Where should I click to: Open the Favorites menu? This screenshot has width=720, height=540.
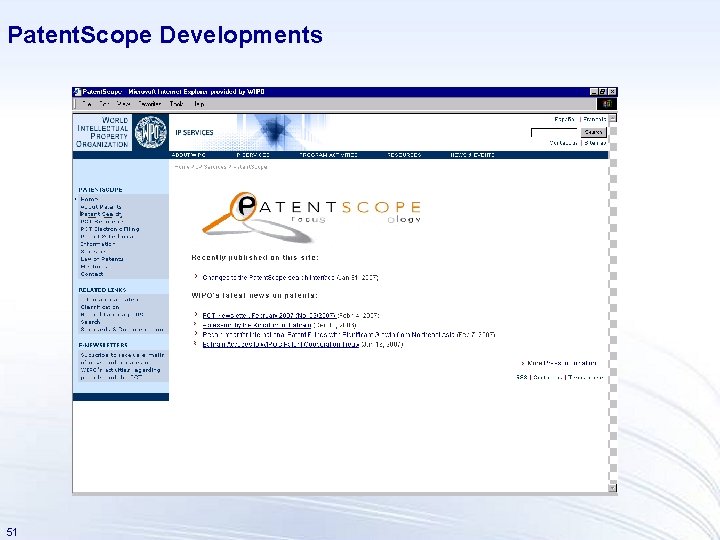(149, 104)
